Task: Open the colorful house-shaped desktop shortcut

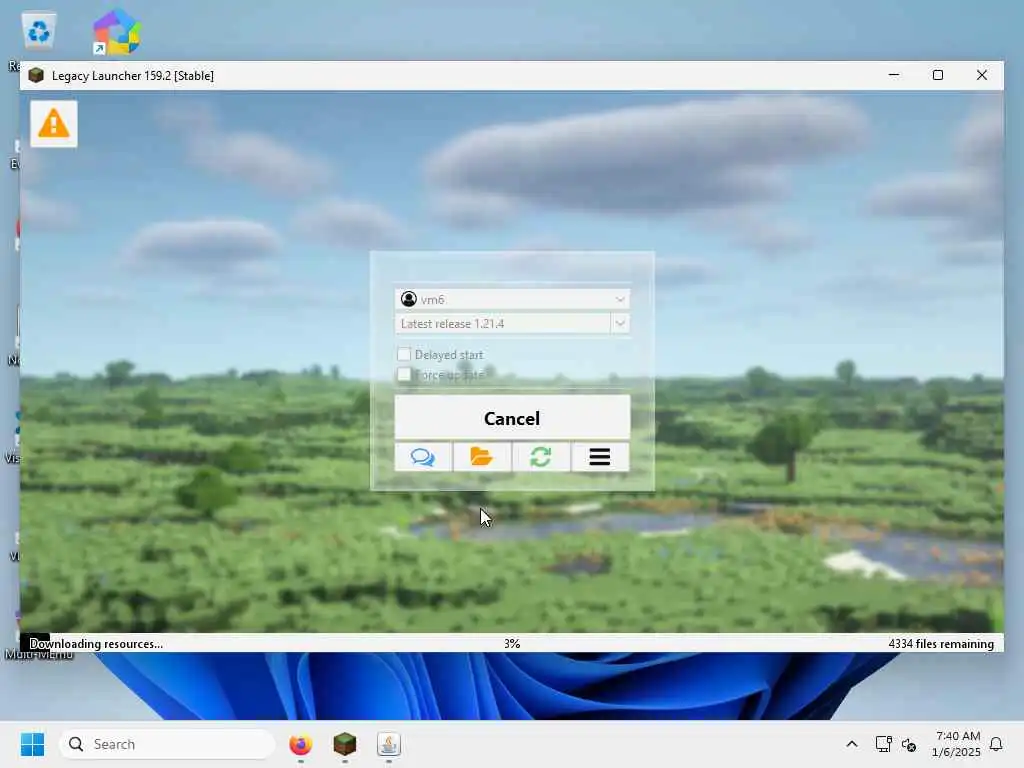Action: coord(116,31)
